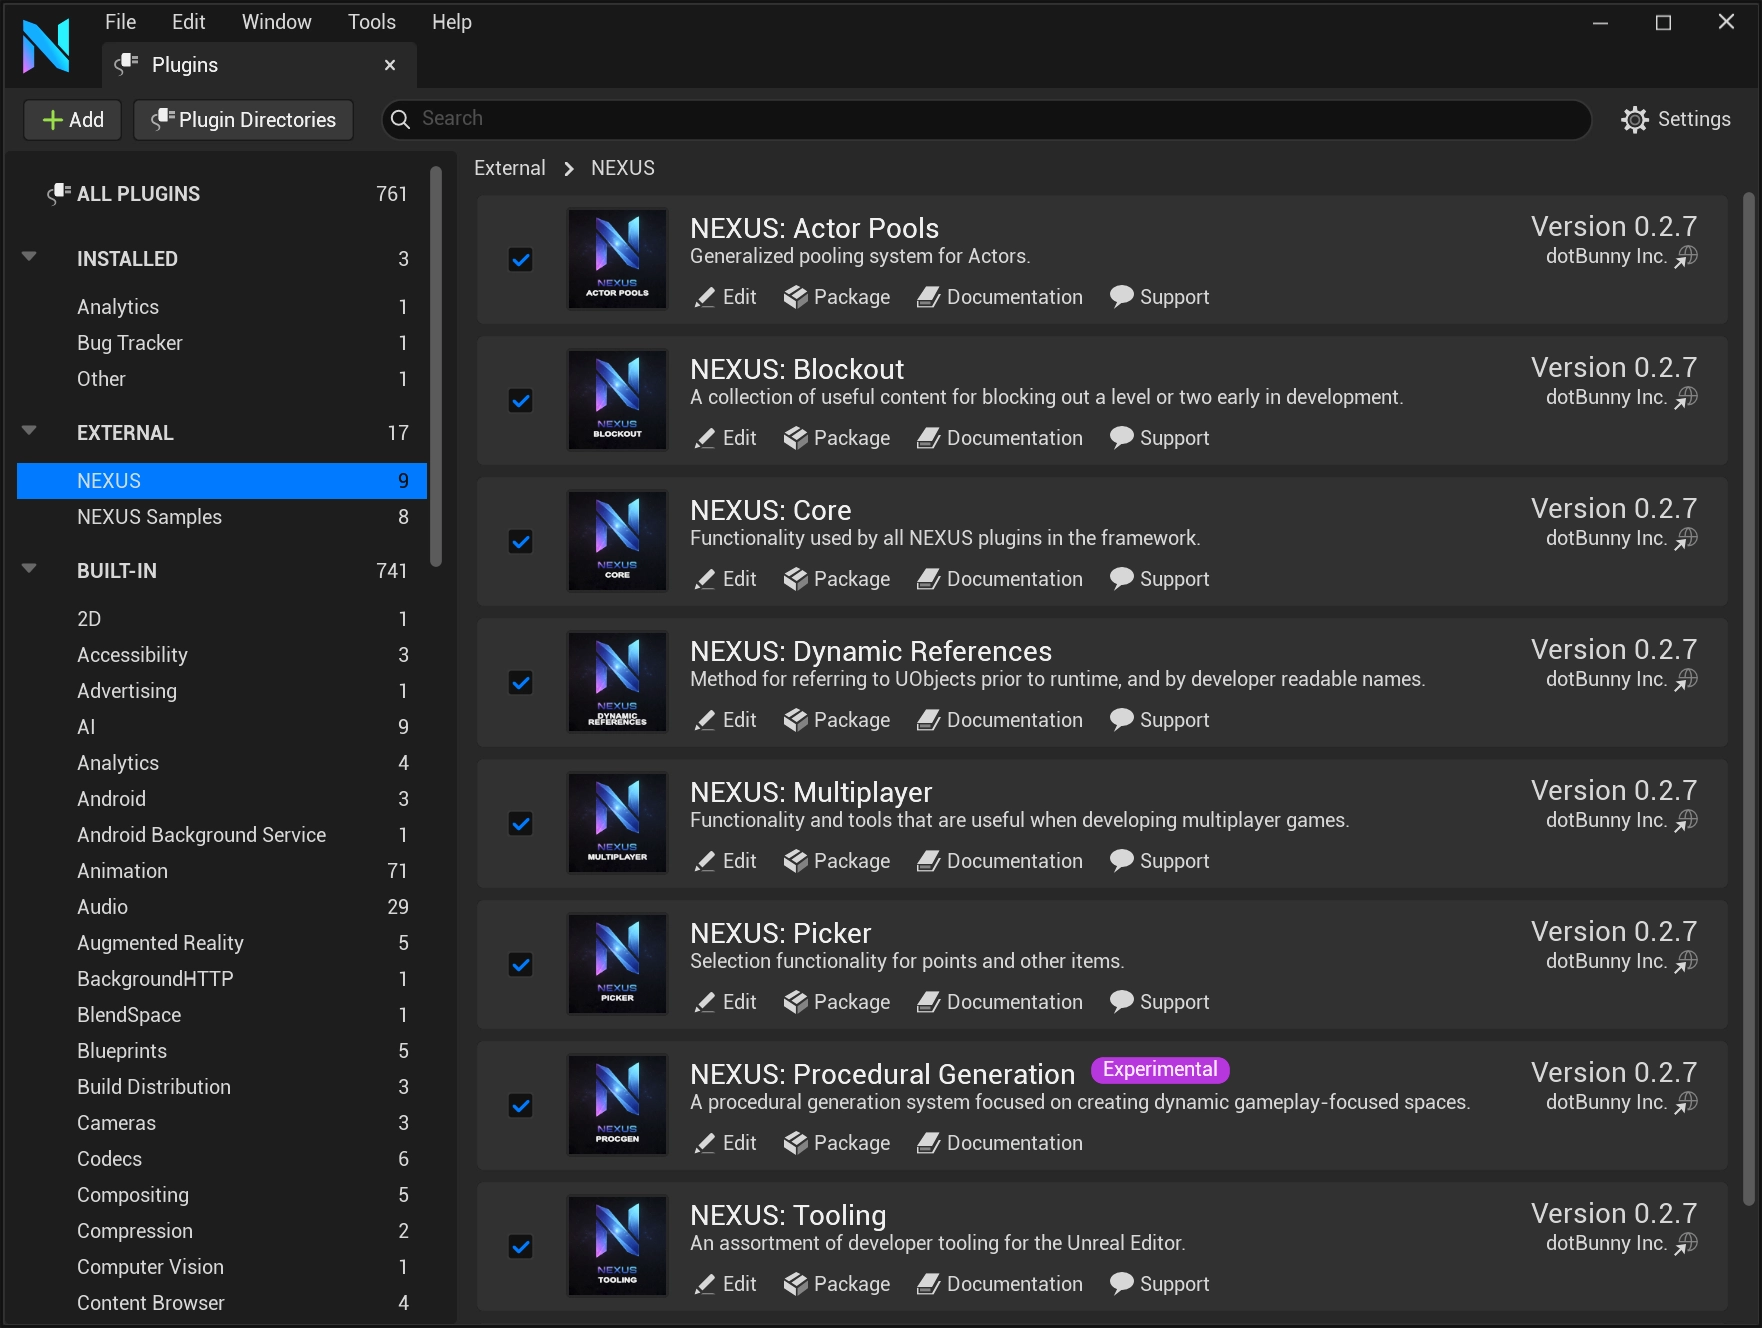
Task: Click the search magnifier icon
Action: pyautogui.click(x=400, y=118)
